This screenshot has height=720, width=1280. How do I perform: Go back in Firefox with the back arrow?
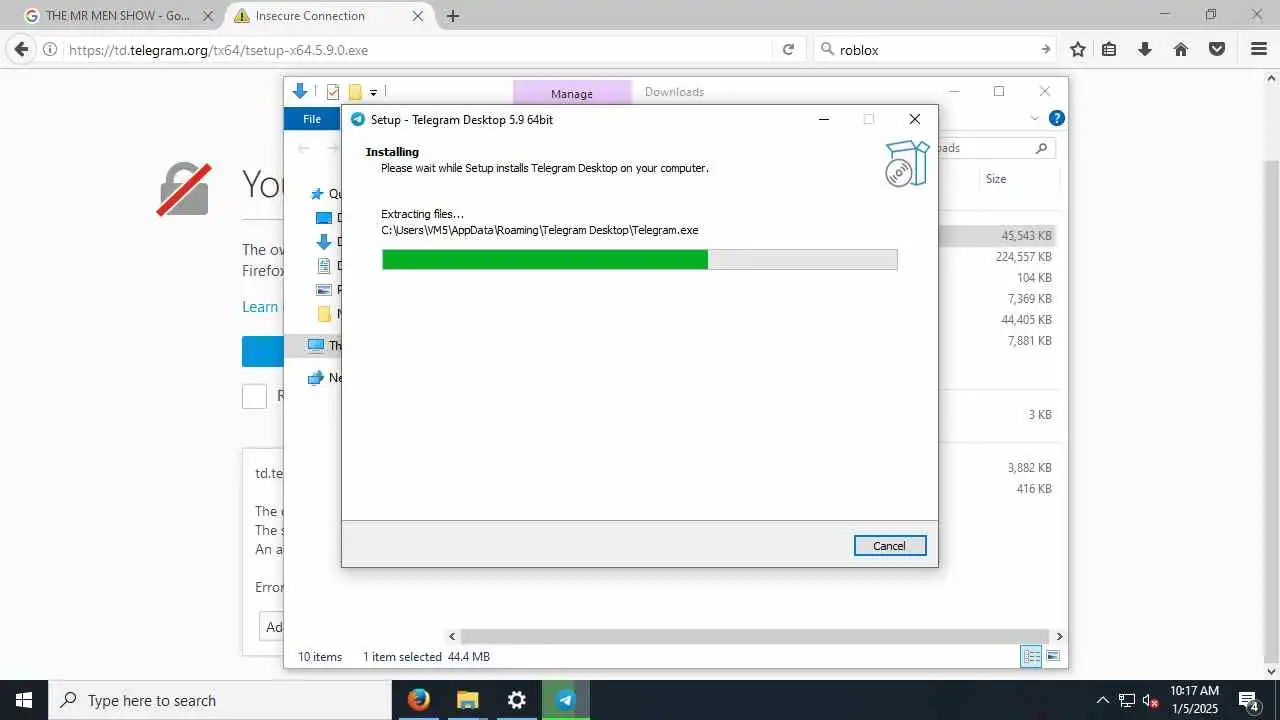point(21,49)
